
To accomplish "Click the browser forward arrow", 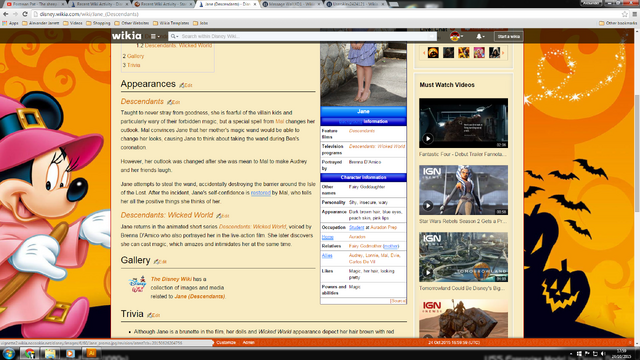I will click(x=15, y=14).
